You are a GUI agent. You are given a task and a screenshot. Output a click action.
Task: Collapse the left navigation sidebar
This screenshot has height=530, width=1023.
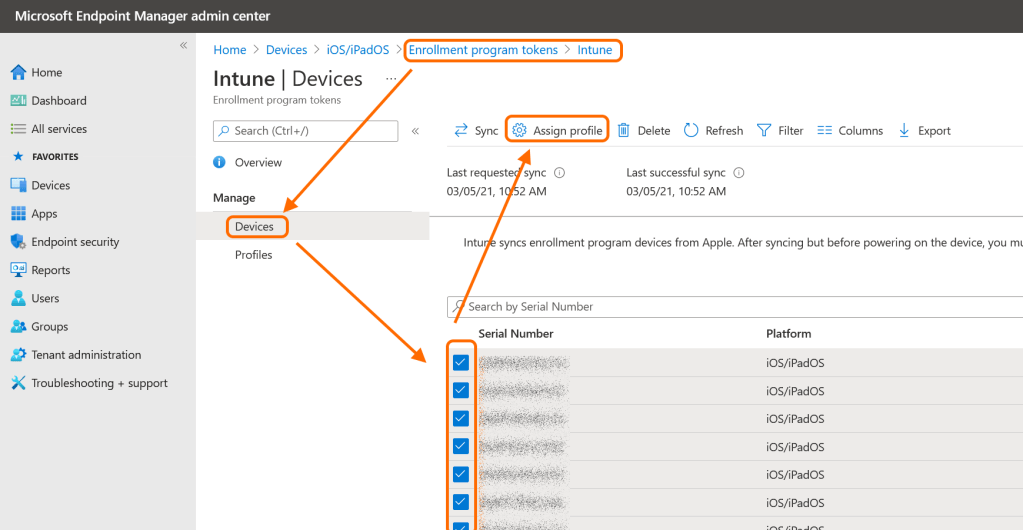(x=183, y=46)
